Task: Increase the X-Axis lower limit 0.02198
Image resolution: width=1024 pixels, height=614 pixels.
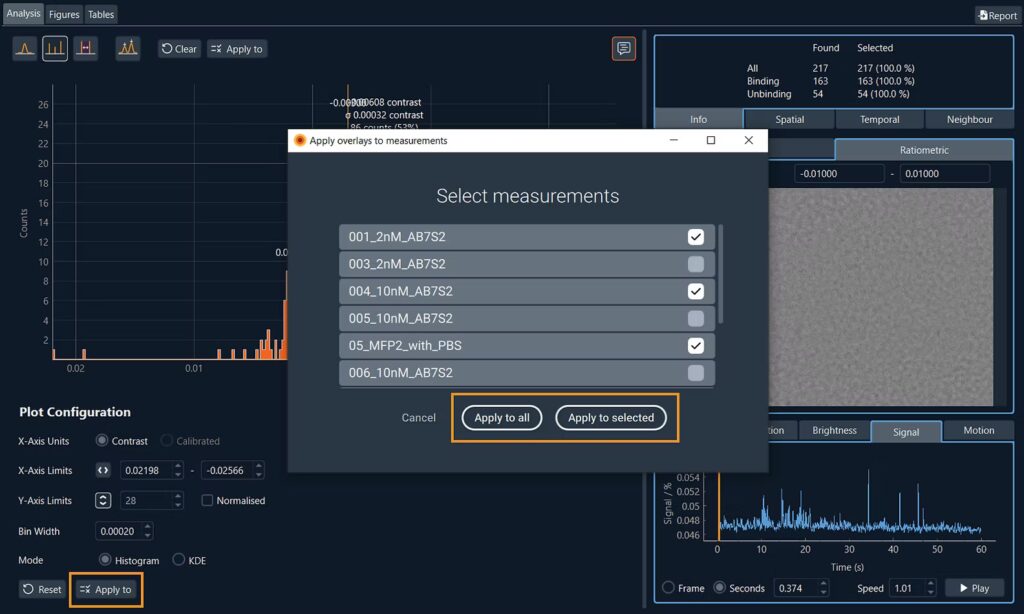Action: pos(178,466)
